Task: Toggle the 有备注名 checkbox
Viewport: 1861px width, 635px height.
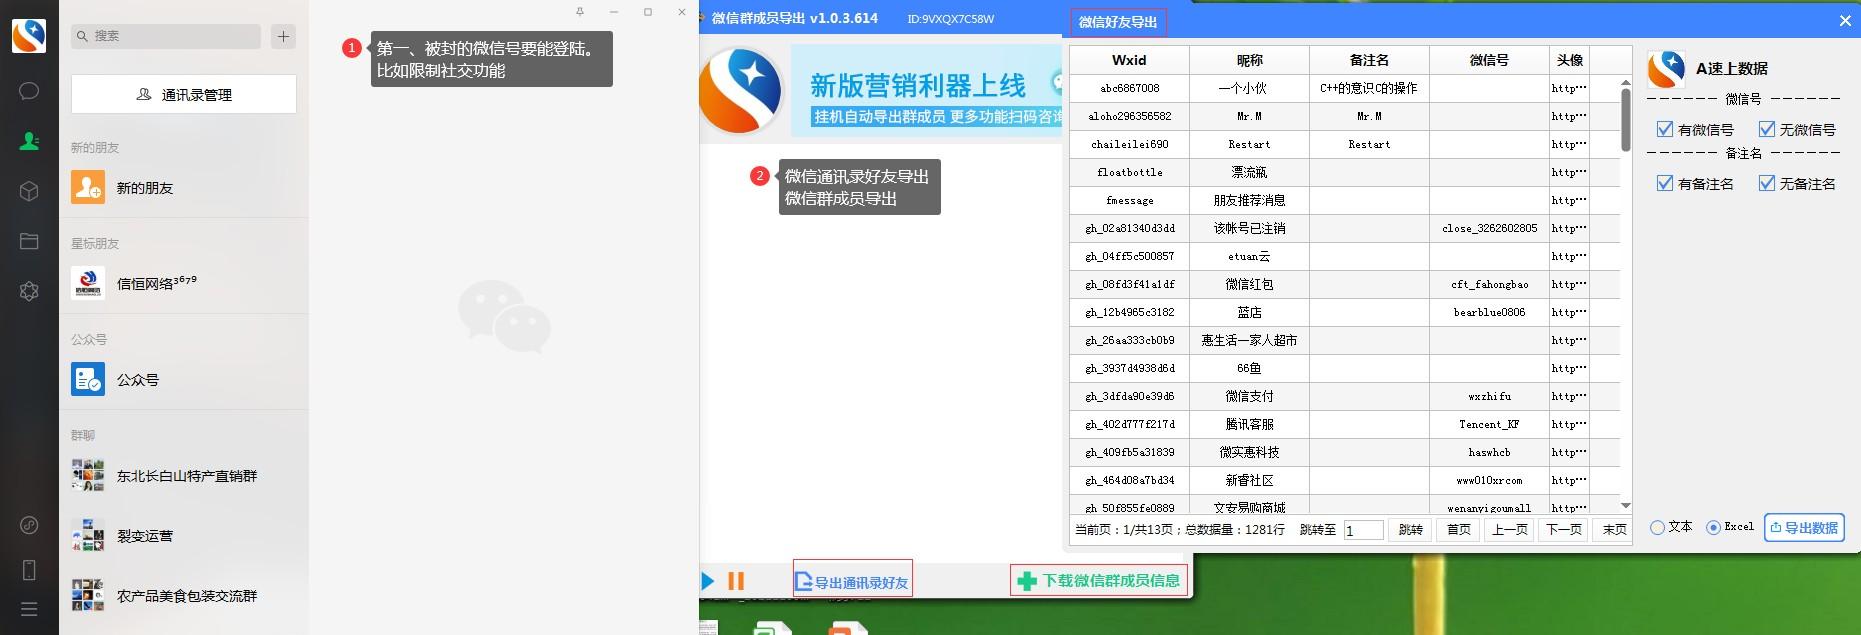Action: pos(1665,183)
